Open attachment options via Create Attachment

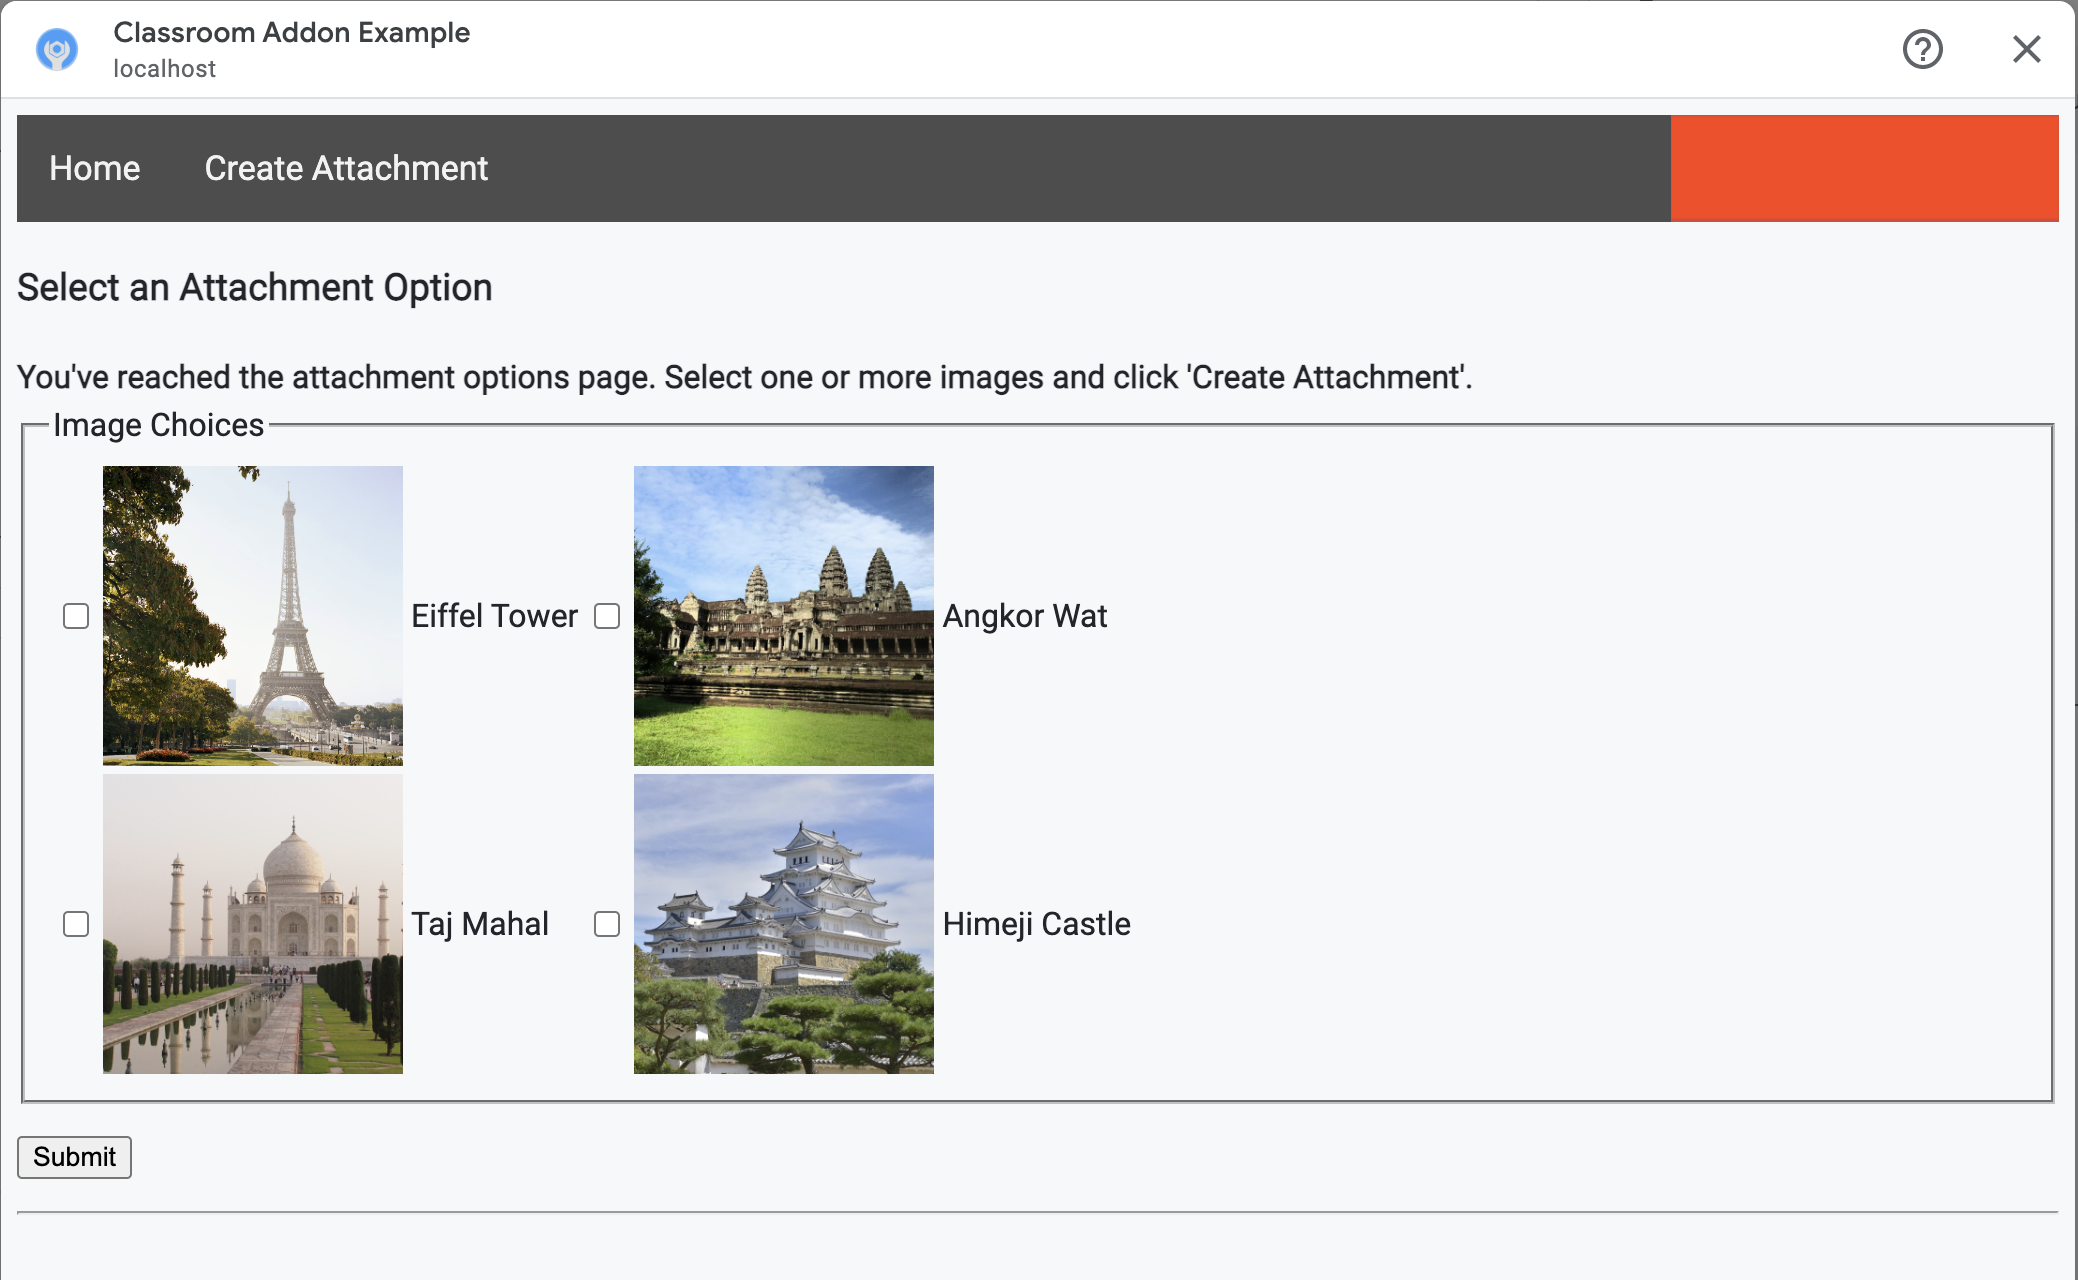(346, 168)
